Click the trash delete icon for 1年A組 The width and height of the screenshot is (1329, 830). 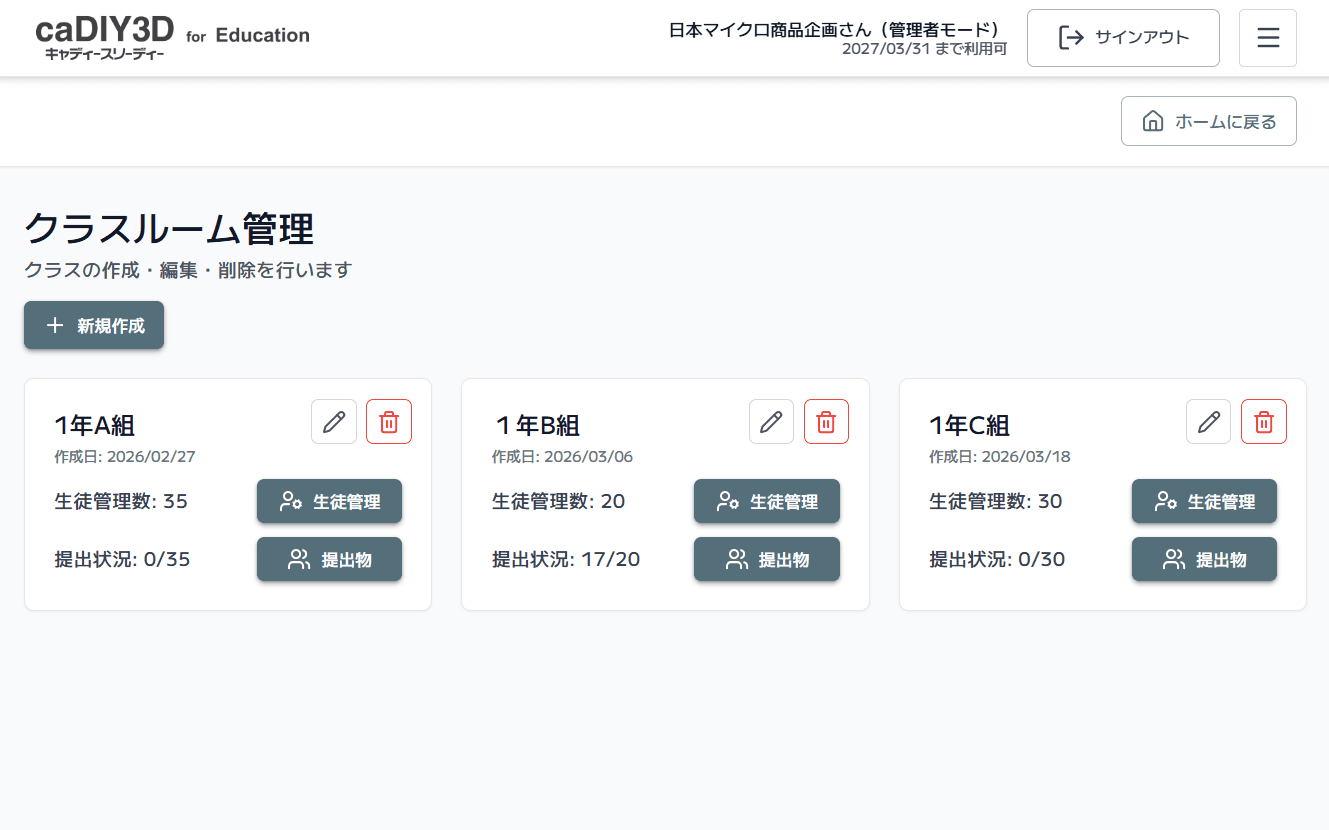(x=389, y=422)
